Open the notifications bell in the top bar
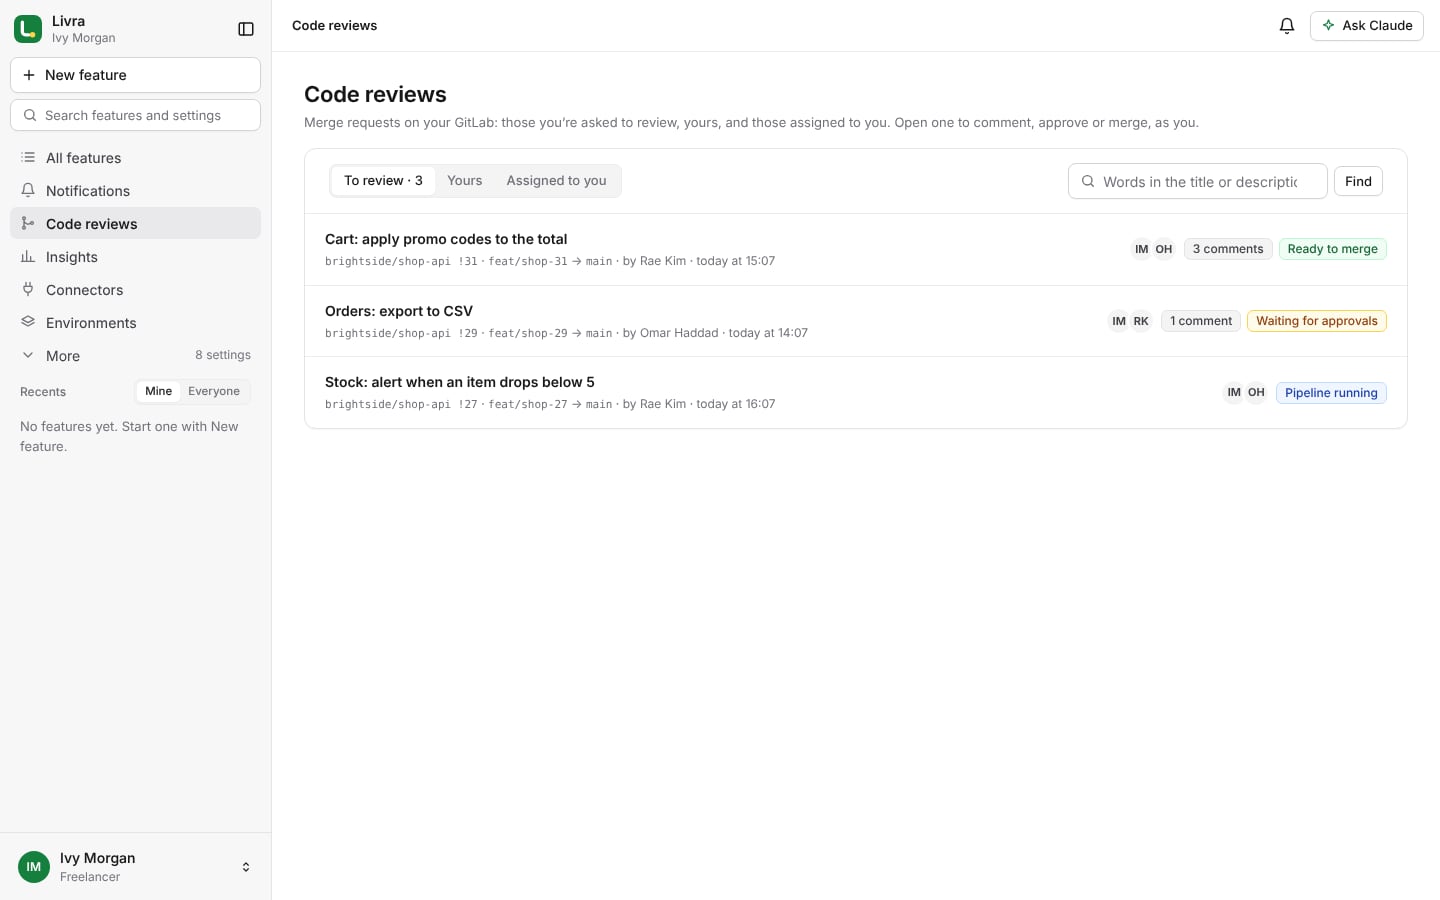 [x=1287, y=26]
